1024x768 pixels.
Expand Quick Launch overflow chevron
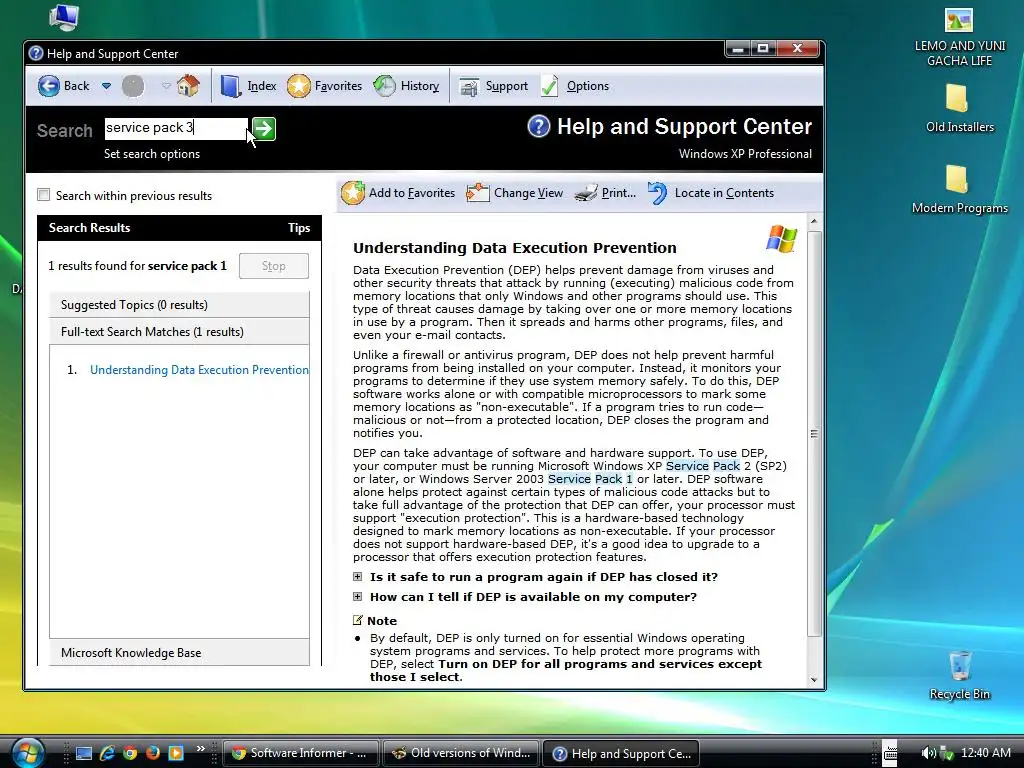[200, 748]
